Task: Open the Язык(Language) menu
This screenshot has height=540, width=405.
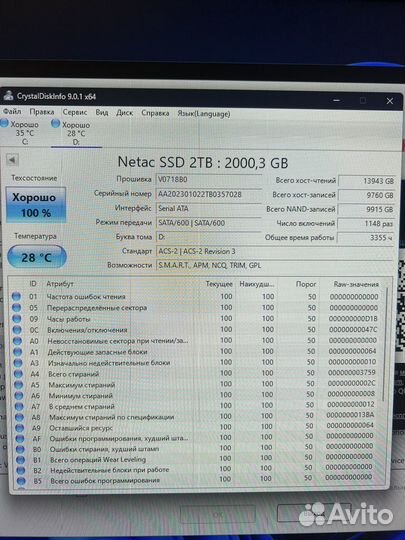Action: [x=204, y=114]
